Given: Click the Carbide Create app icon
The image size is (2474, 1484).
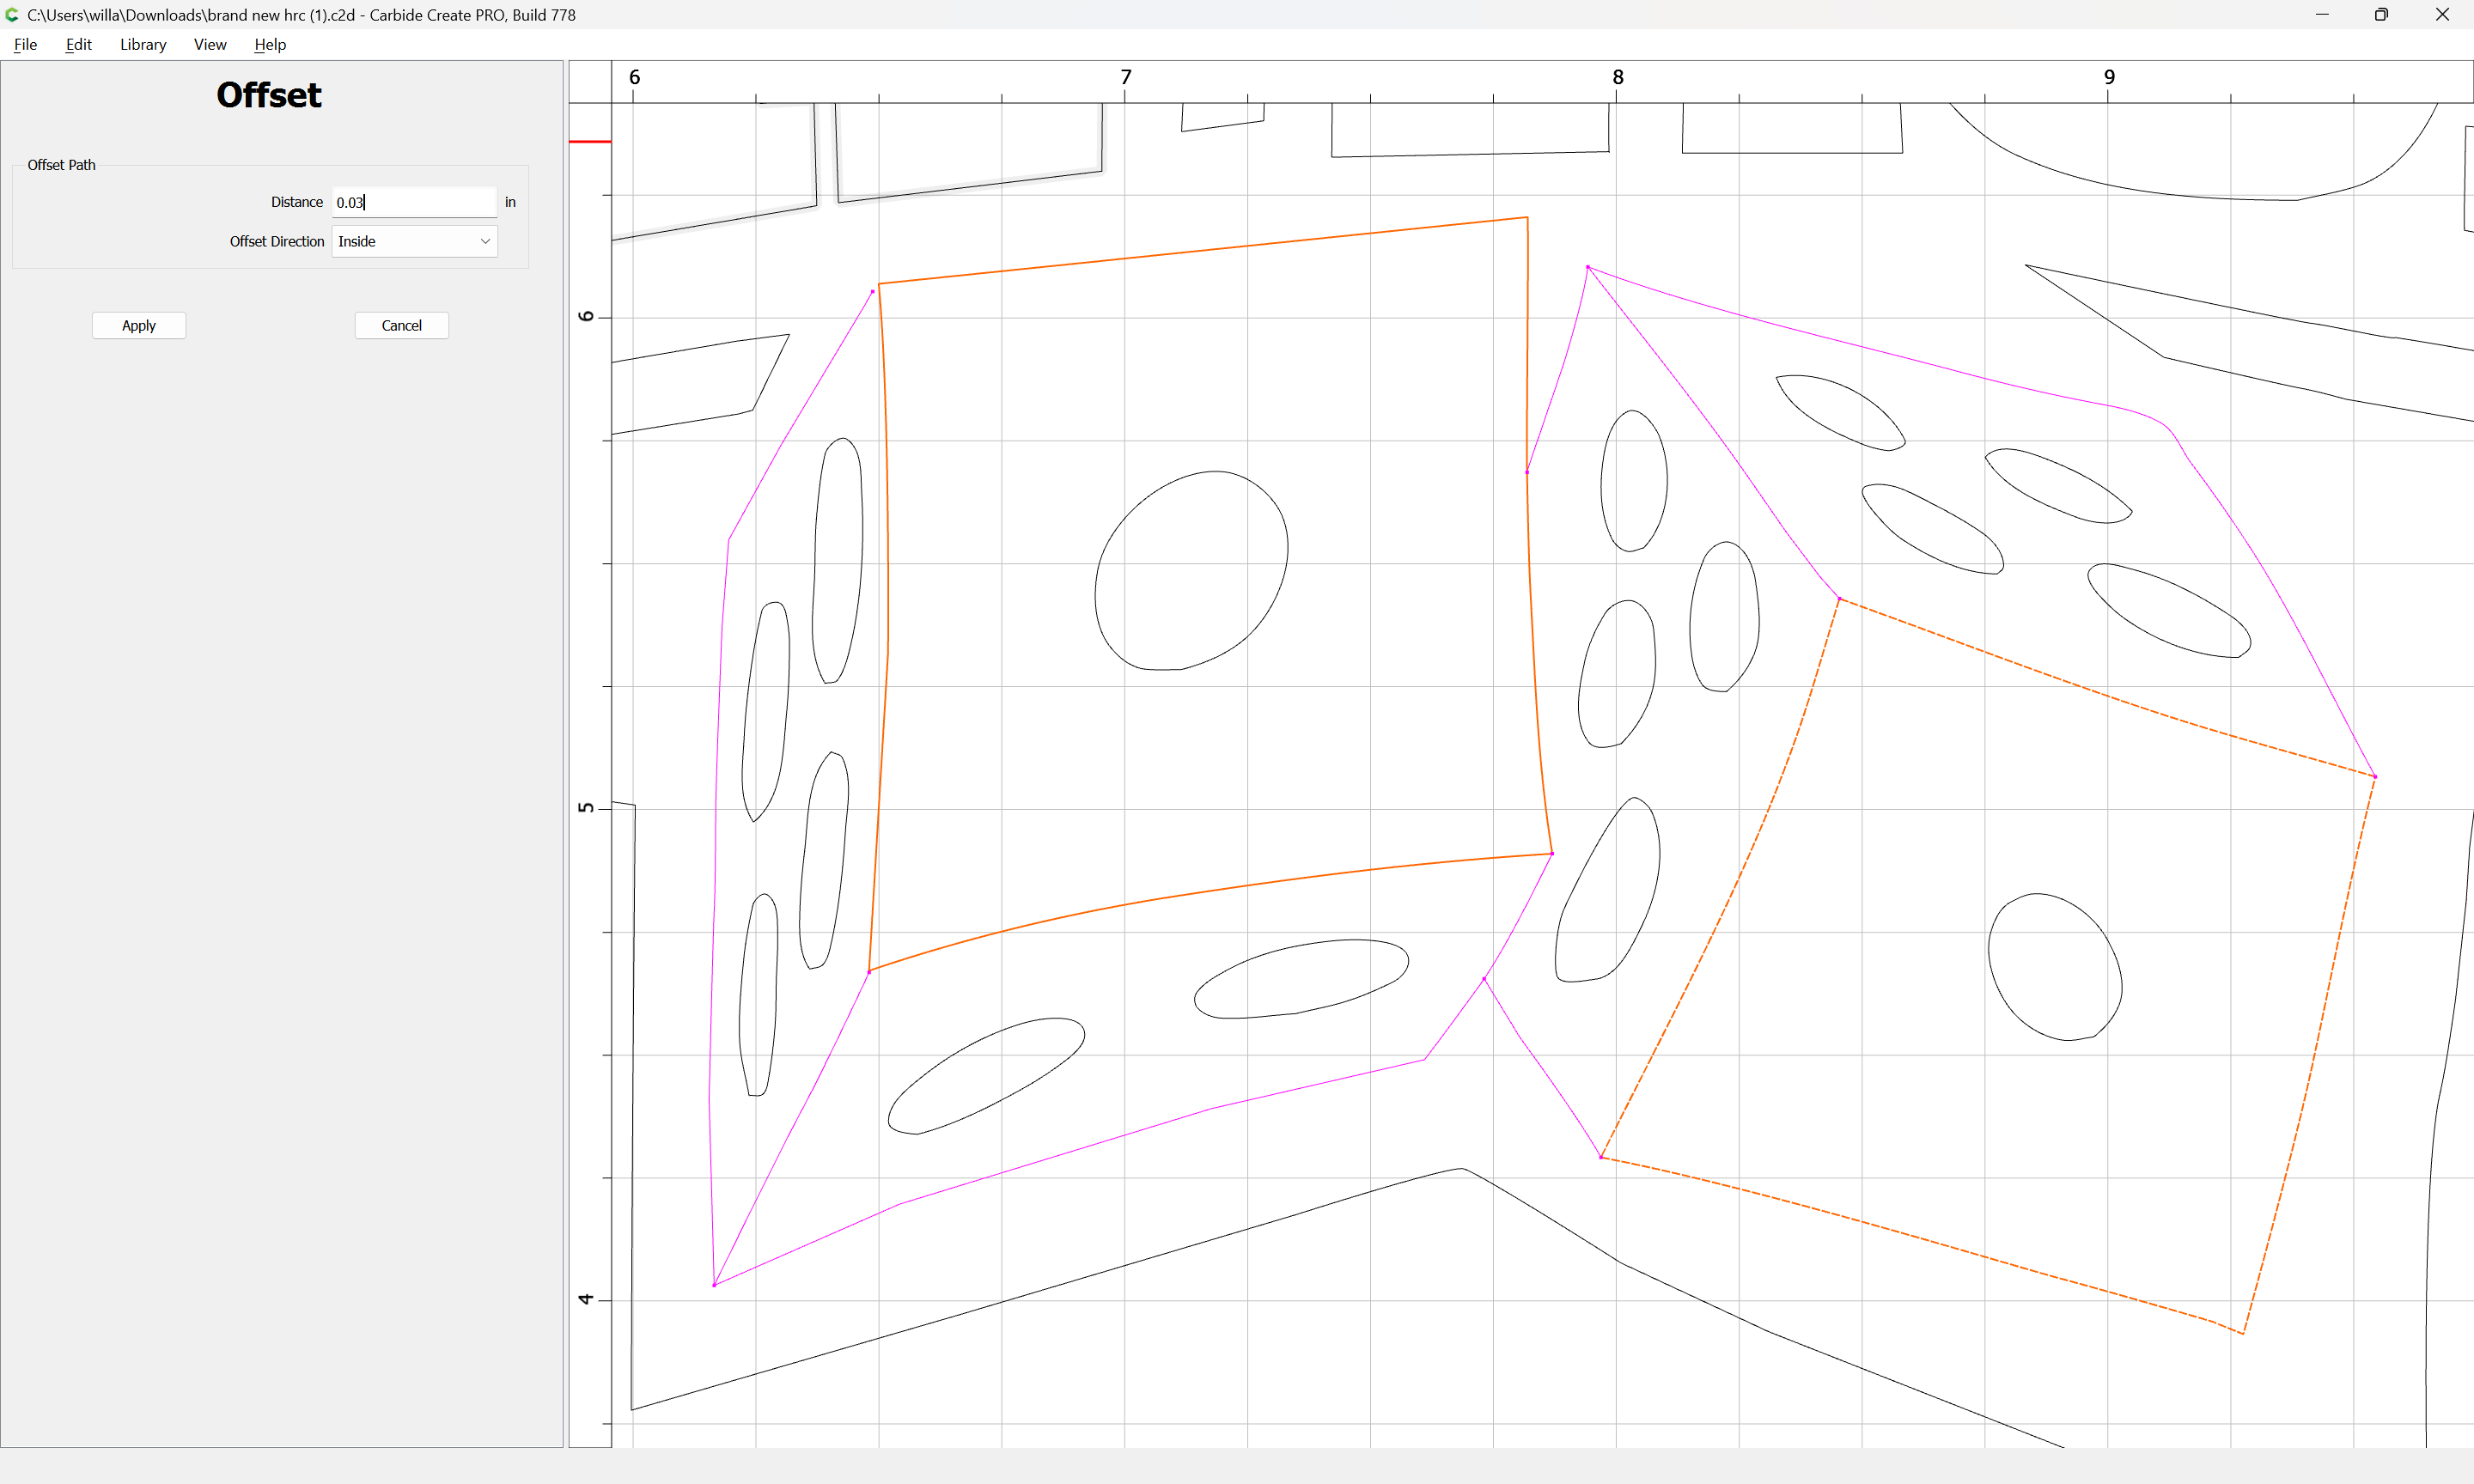Looking at the screenshot, I should (x=12, y=14).
